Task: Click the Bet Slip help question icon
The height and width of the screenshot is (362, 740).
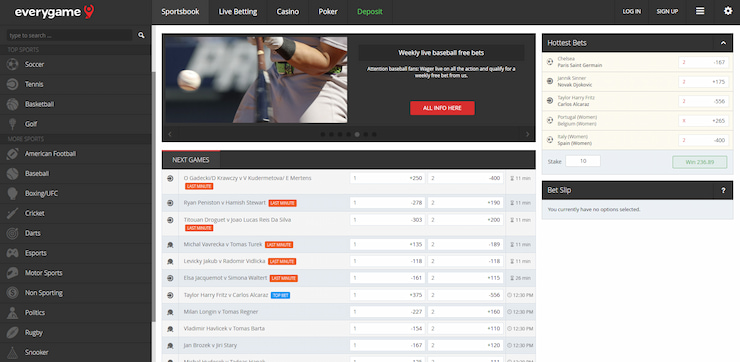Action: 723,191
